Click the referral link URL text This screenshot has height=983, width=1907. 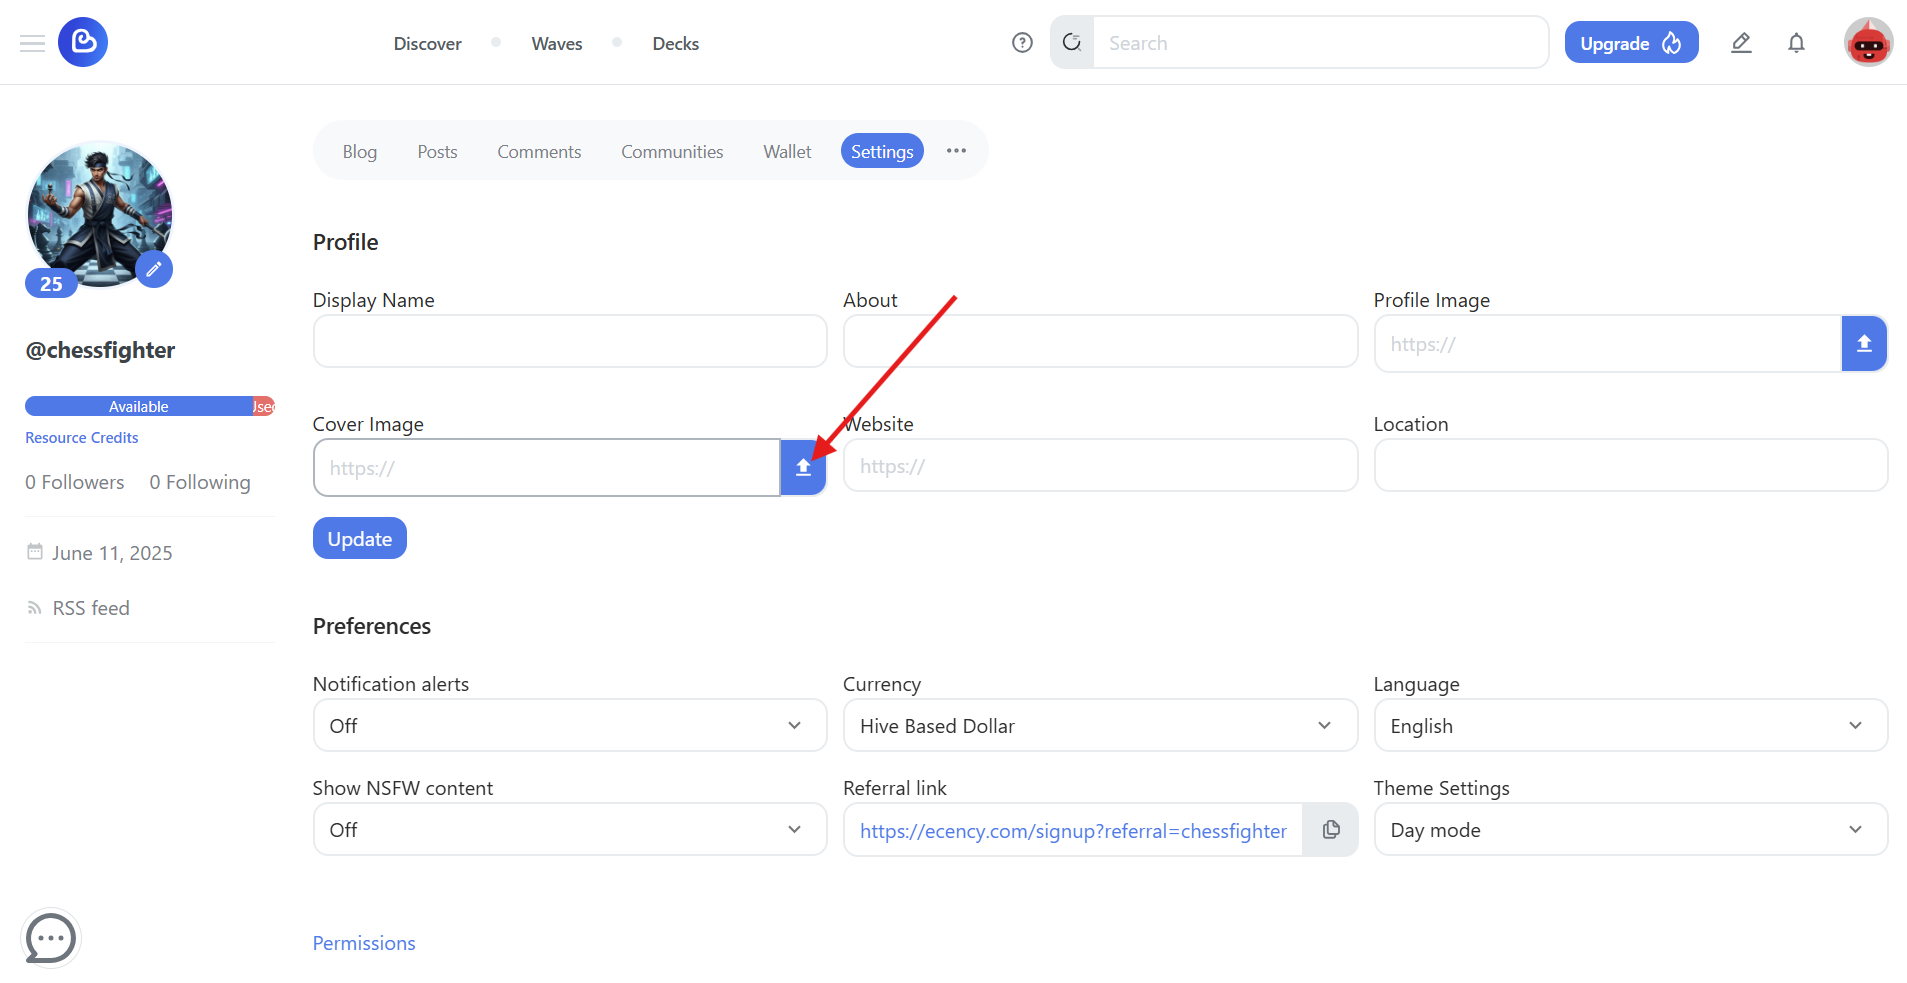[1073, 830]
